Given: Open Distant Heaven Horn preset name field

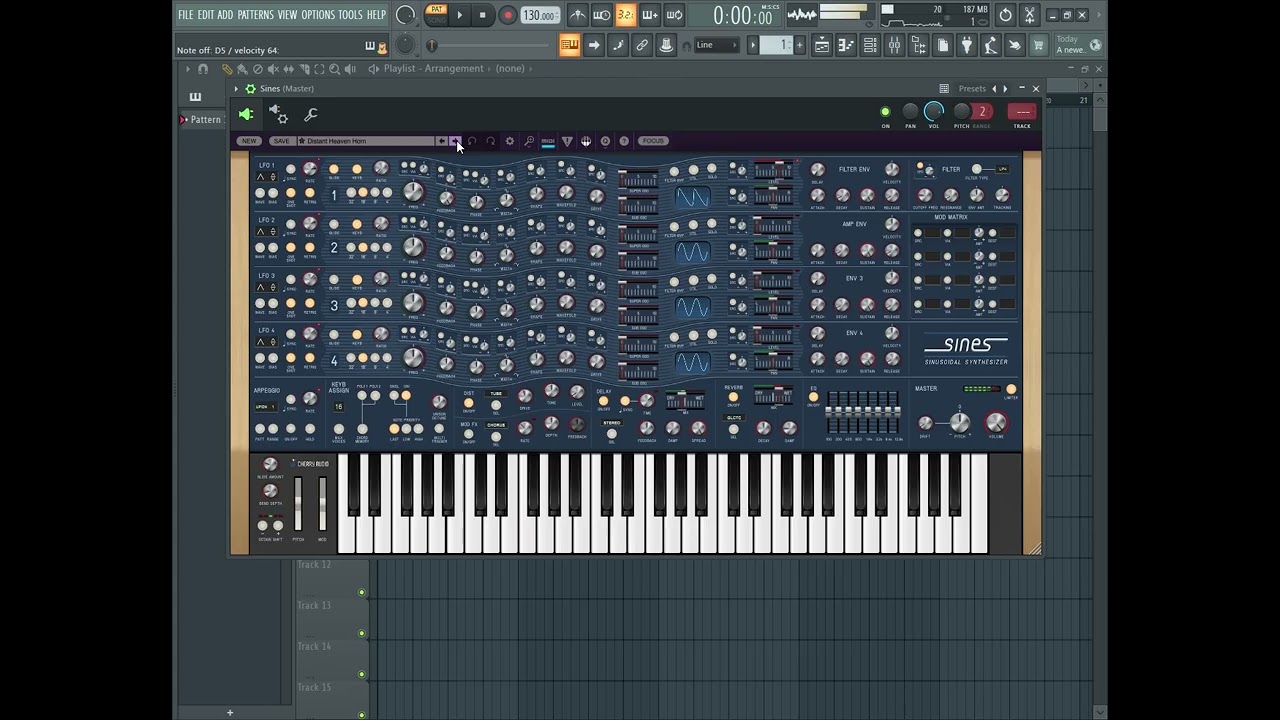Looking at the screenshot, I should coord(366,141).
